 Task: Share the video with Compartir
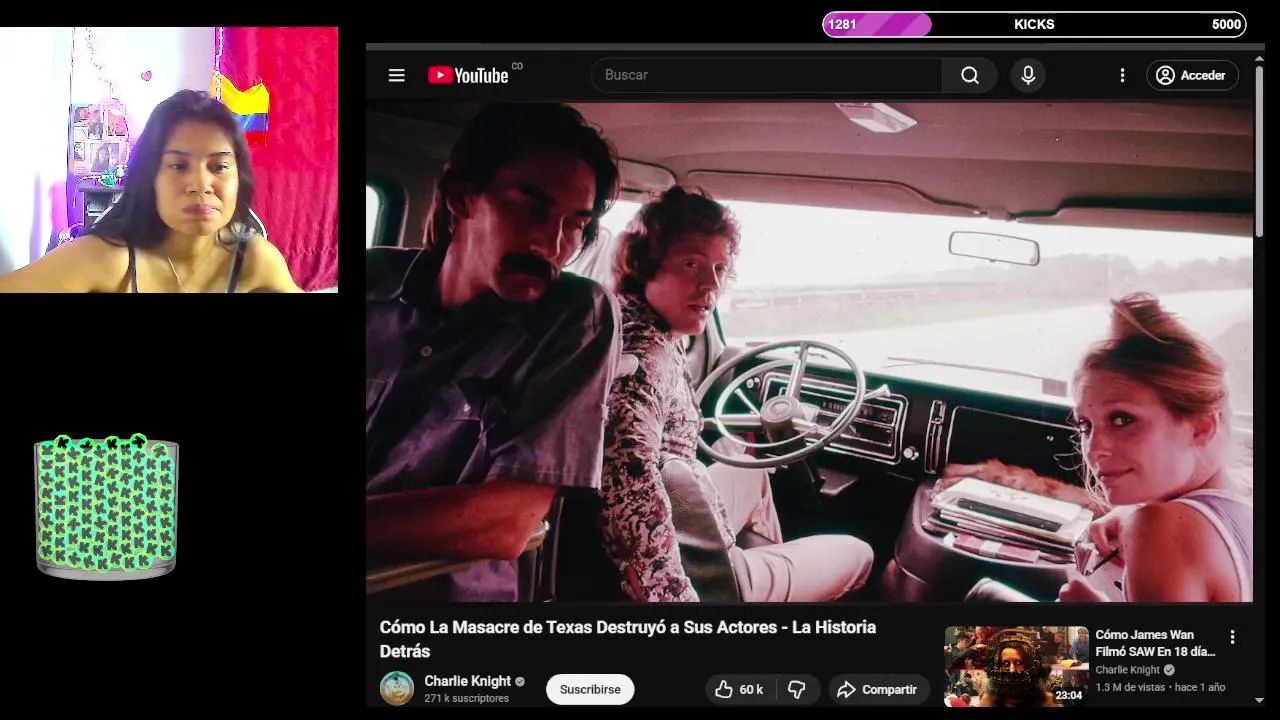[x=878, y=689]
